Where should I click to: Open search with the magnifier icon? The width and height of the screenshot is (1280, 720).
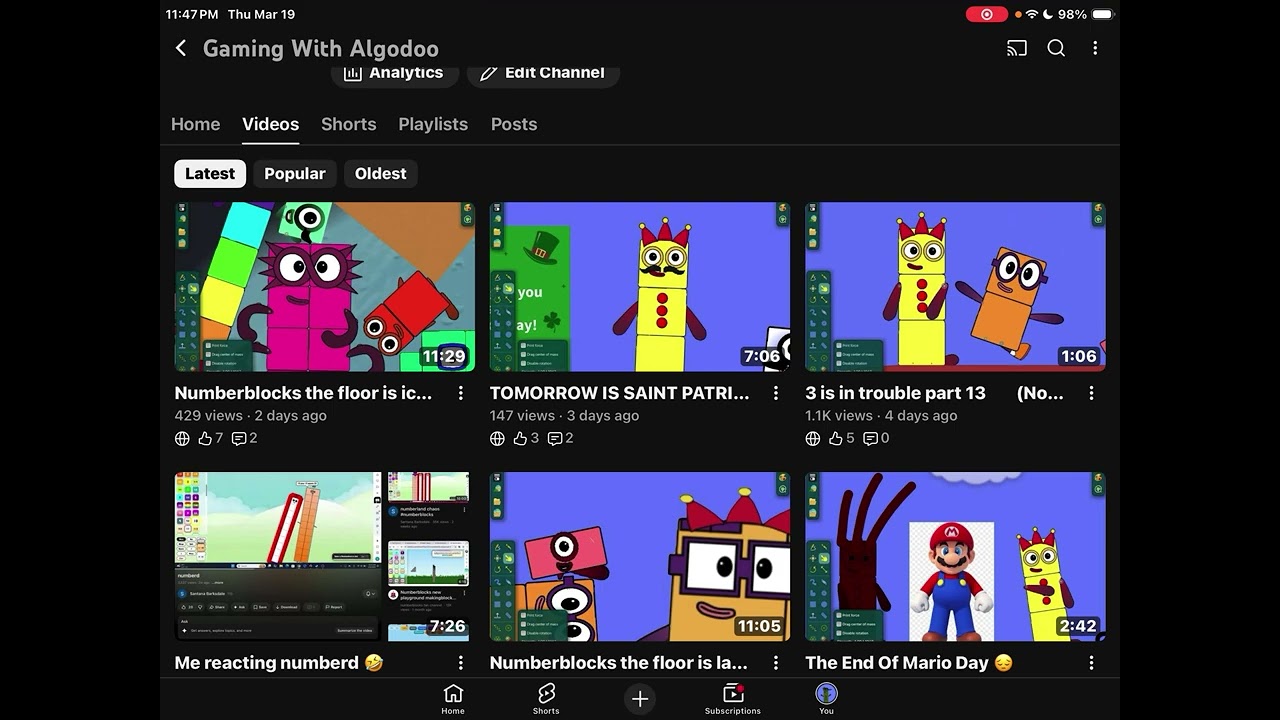click(1056, 48)
